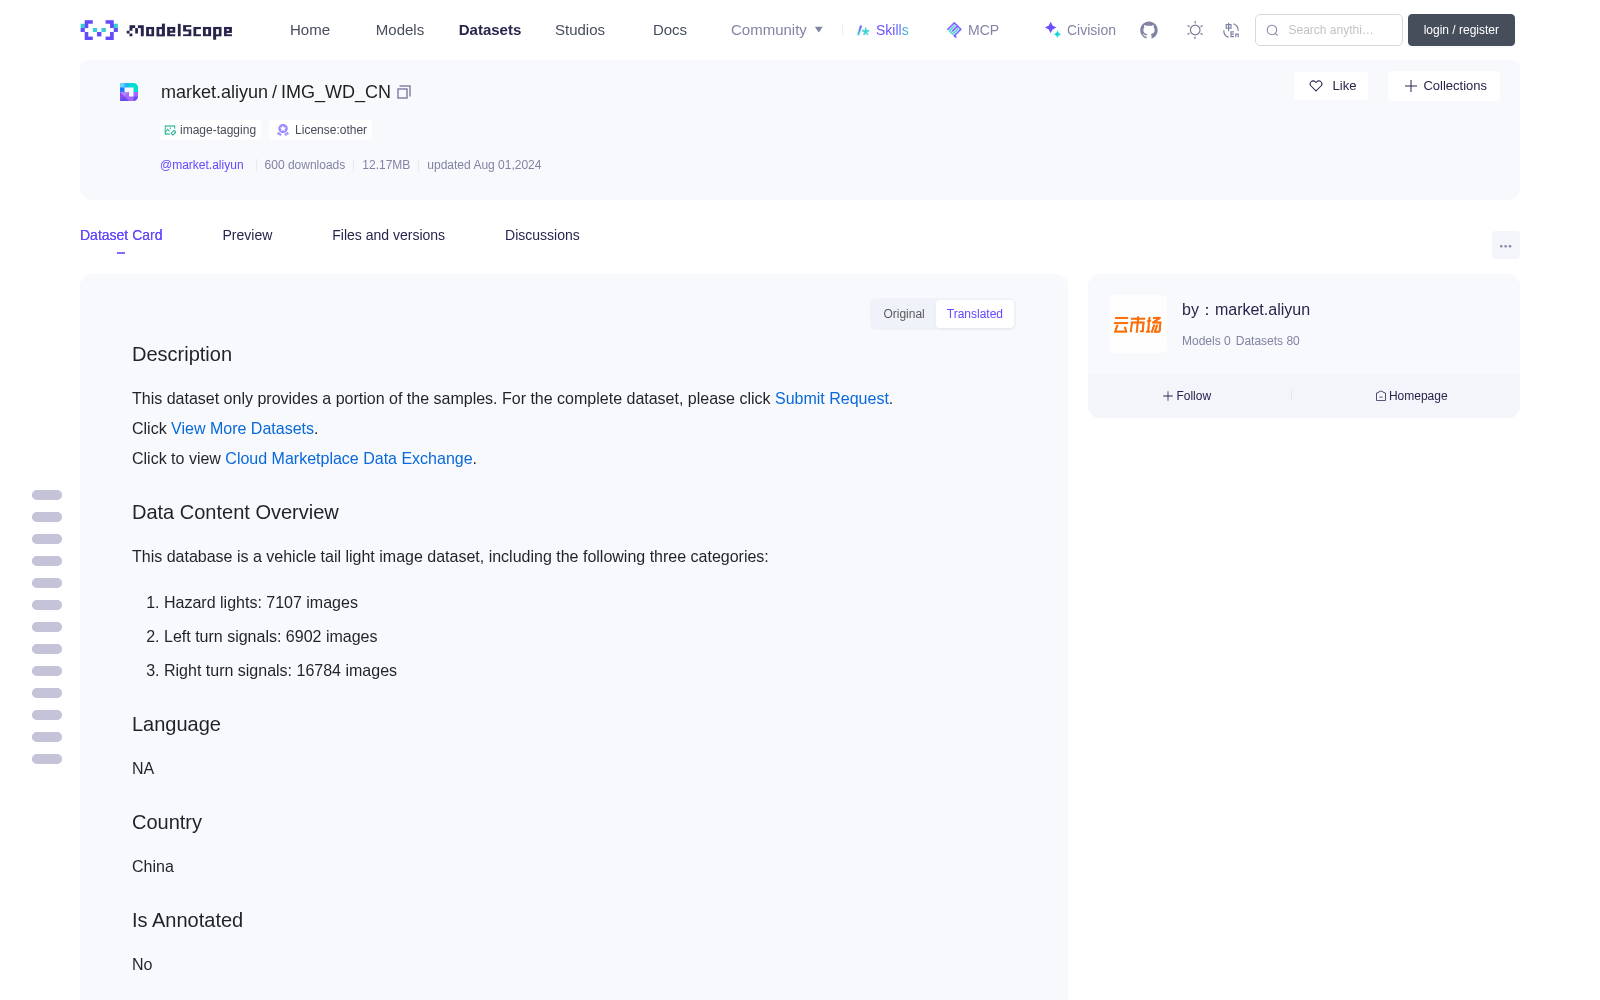Click the Skills icon in the navbar
Viewport: 1600px width, 1000px height.
coord(863,30)
